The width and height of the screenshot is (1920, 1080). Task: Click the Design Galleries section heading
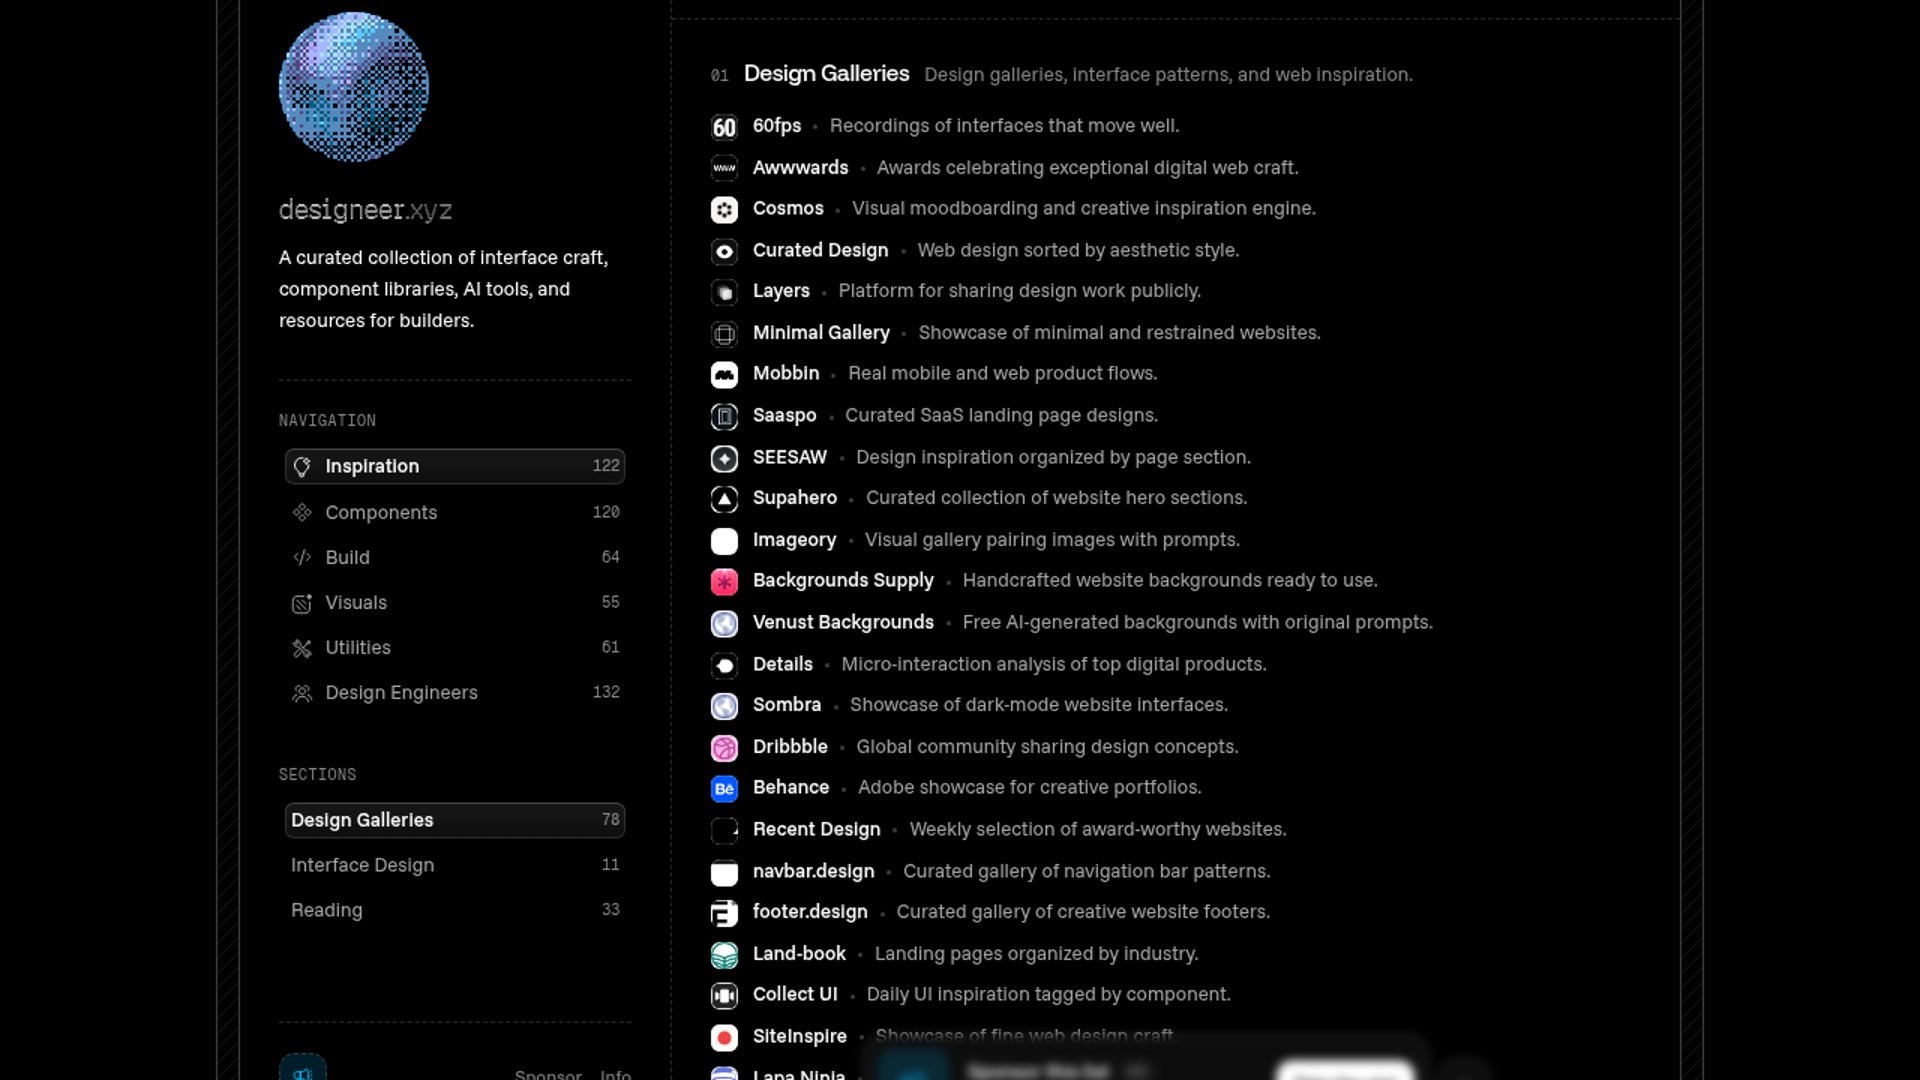point(826,74)
